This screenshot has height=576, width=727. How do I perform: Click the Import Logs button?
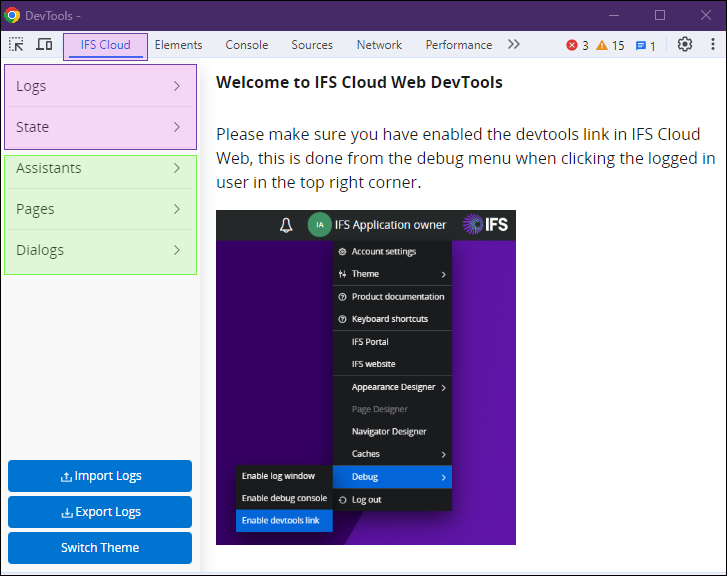(x=100, y=476)
